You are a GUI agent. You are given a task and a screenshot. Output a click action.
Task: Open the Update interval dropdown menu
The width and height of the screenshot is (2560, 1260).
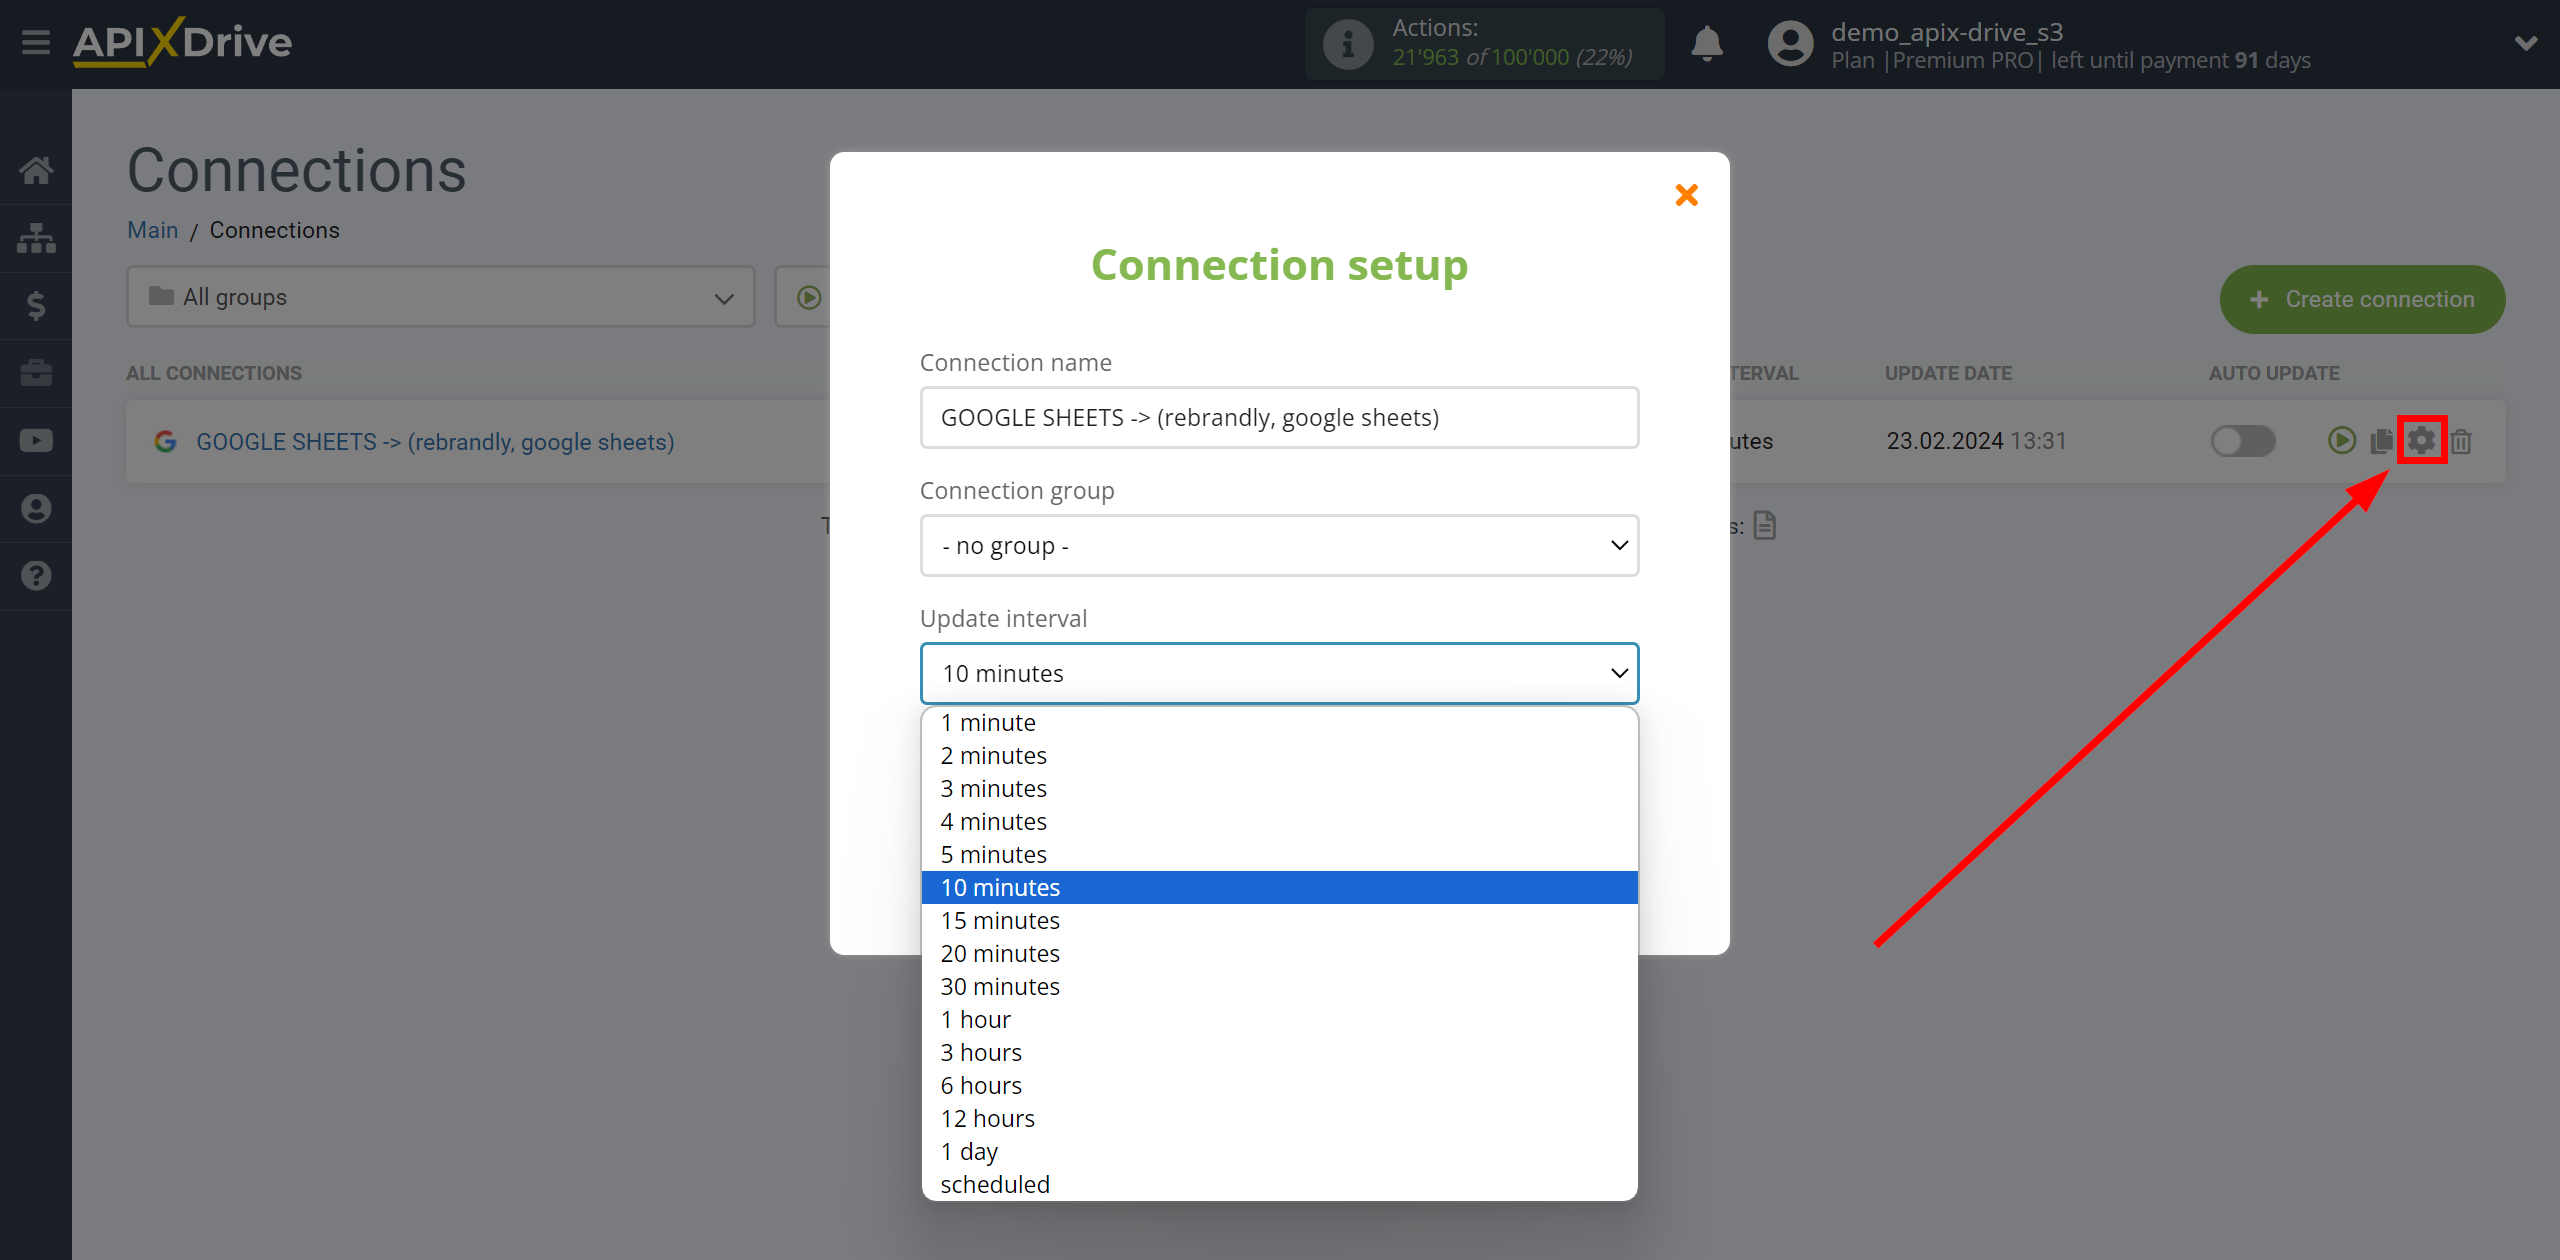click(1278, 672)
